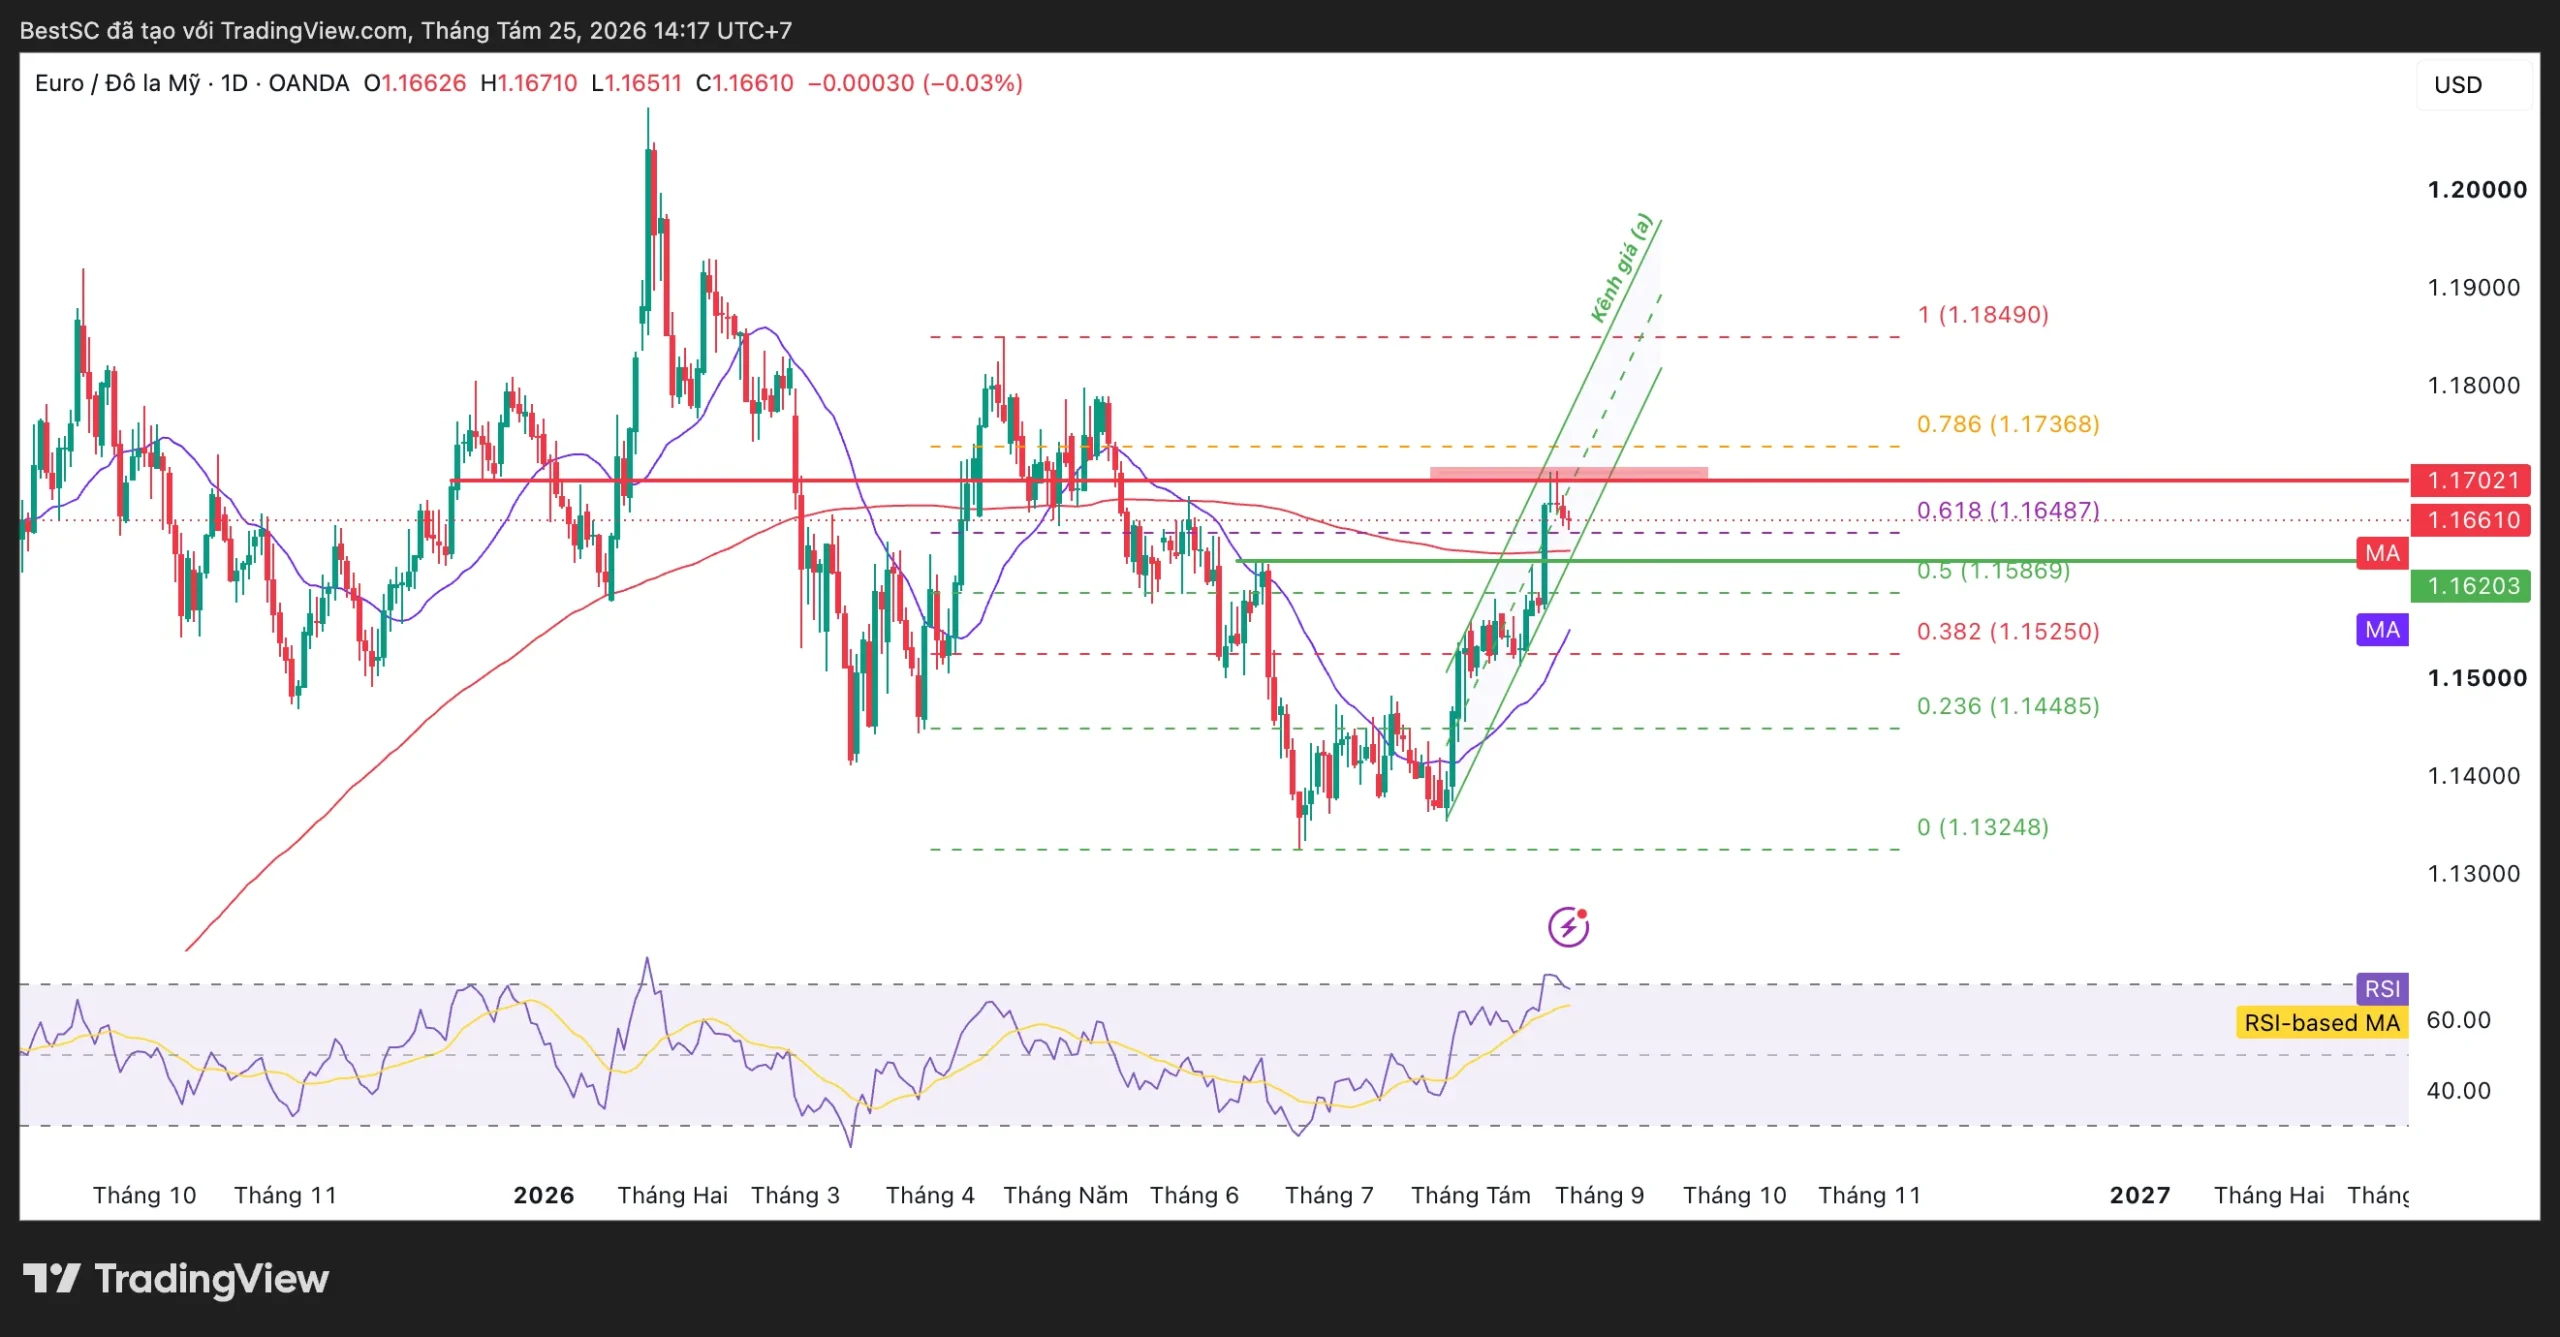
Task: Select Fibonacci level 0.786 (1.17368) label
Action: [x=2008, y=424]
